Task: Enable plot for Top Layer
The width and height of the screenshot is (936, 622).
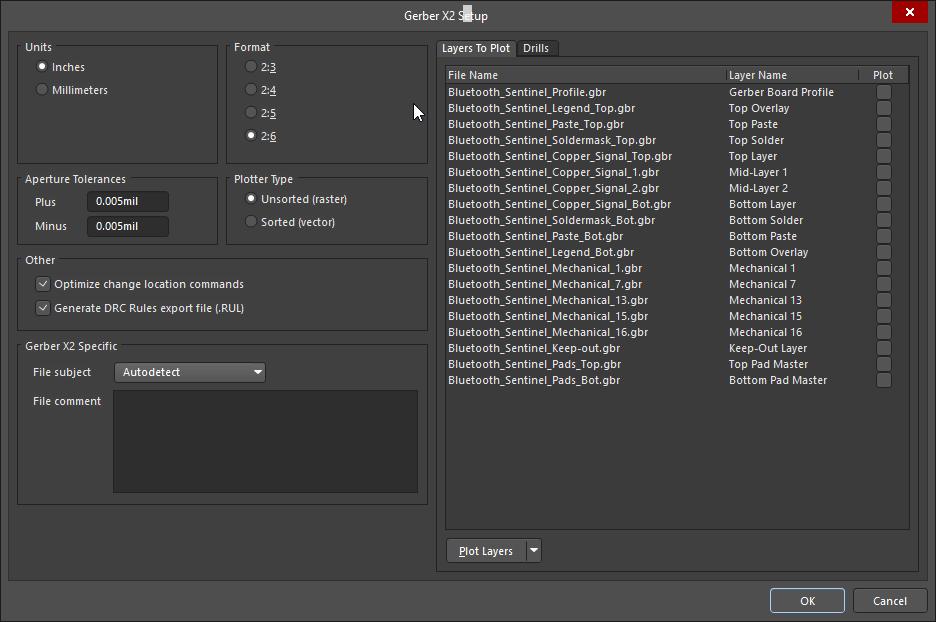Action: tap(883, 156)
